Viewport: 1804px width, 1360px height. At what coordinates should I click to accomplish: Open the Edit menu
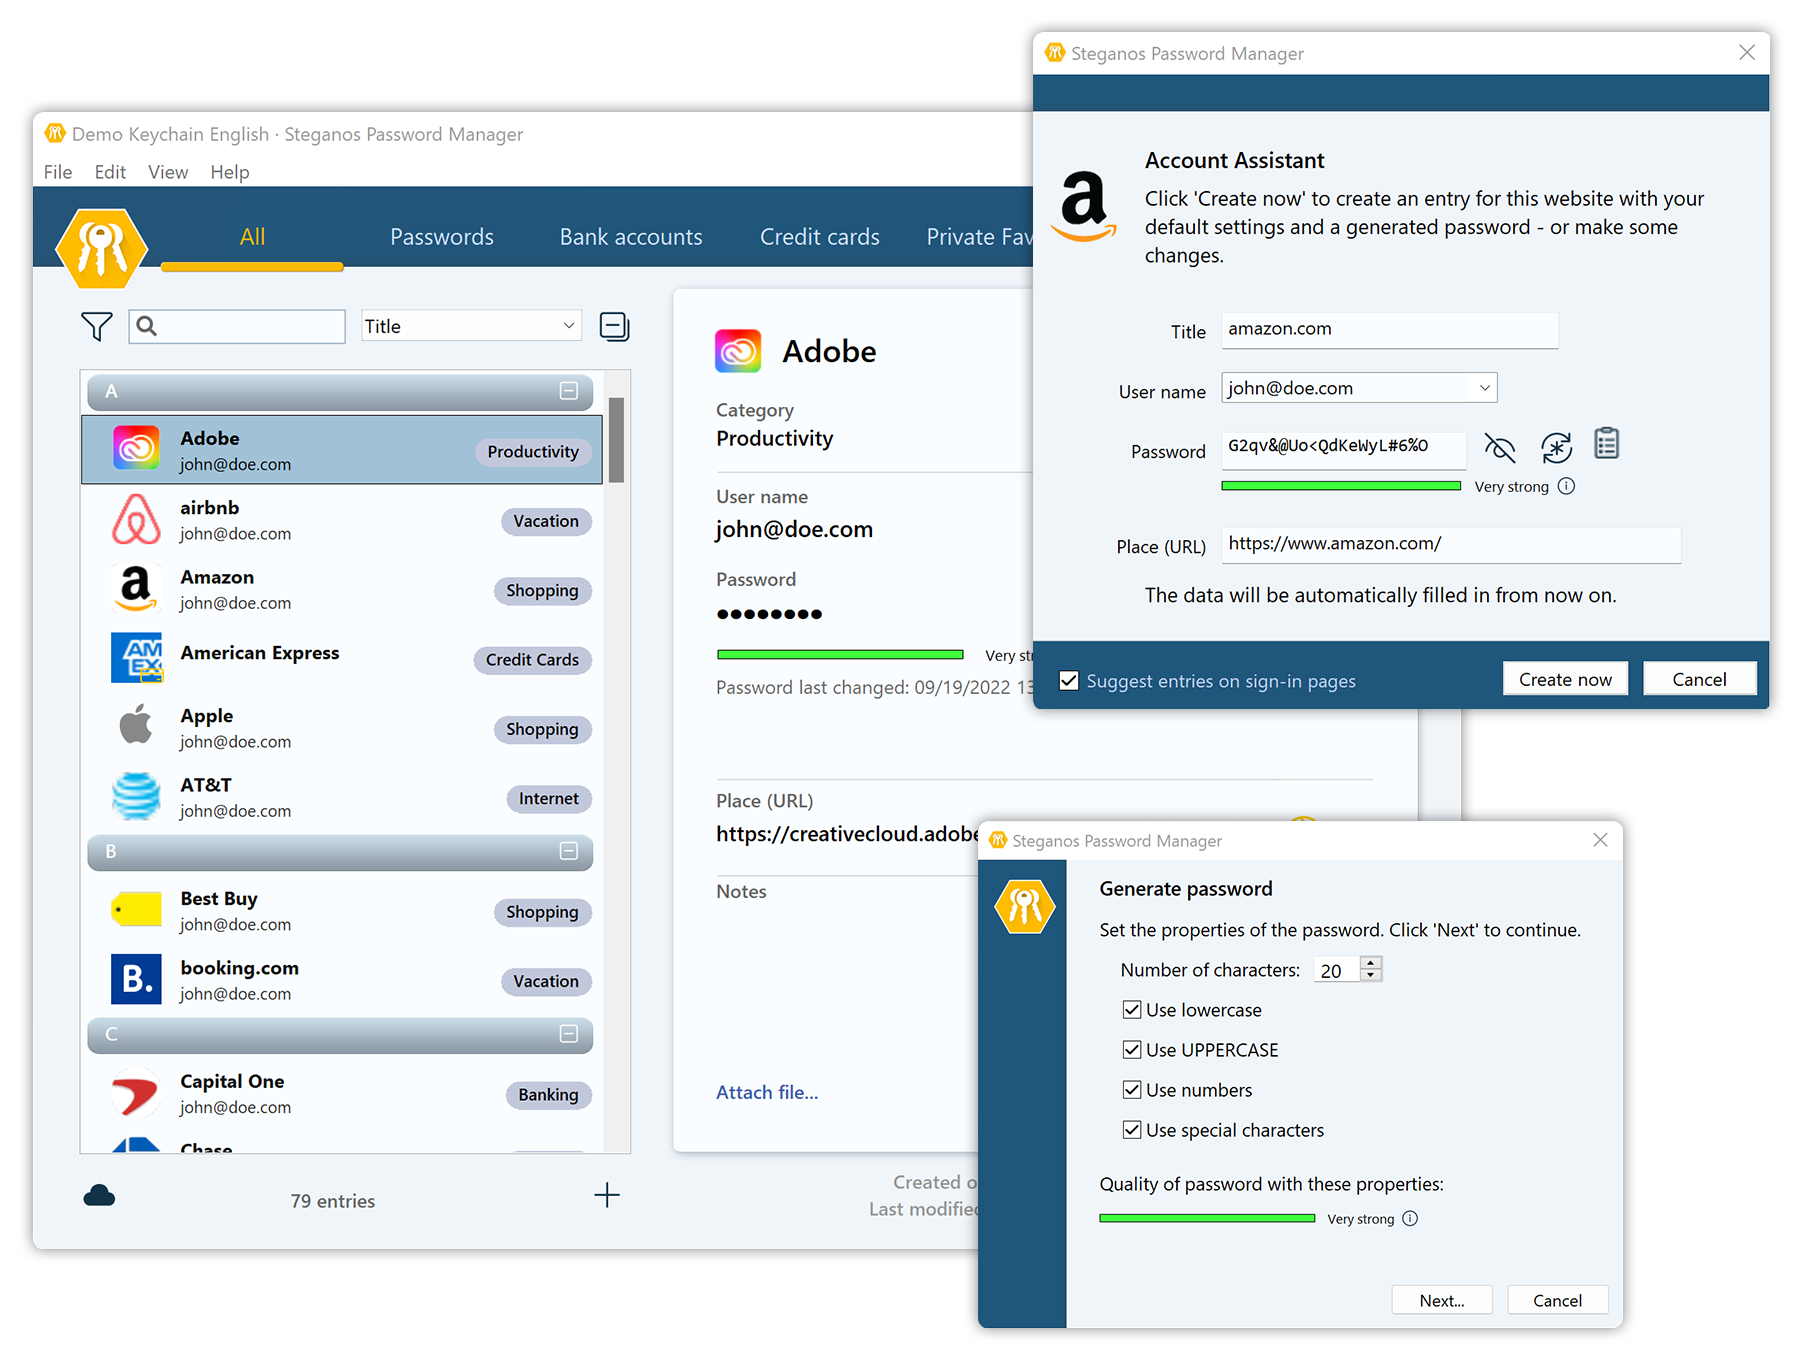click(110, 172)
